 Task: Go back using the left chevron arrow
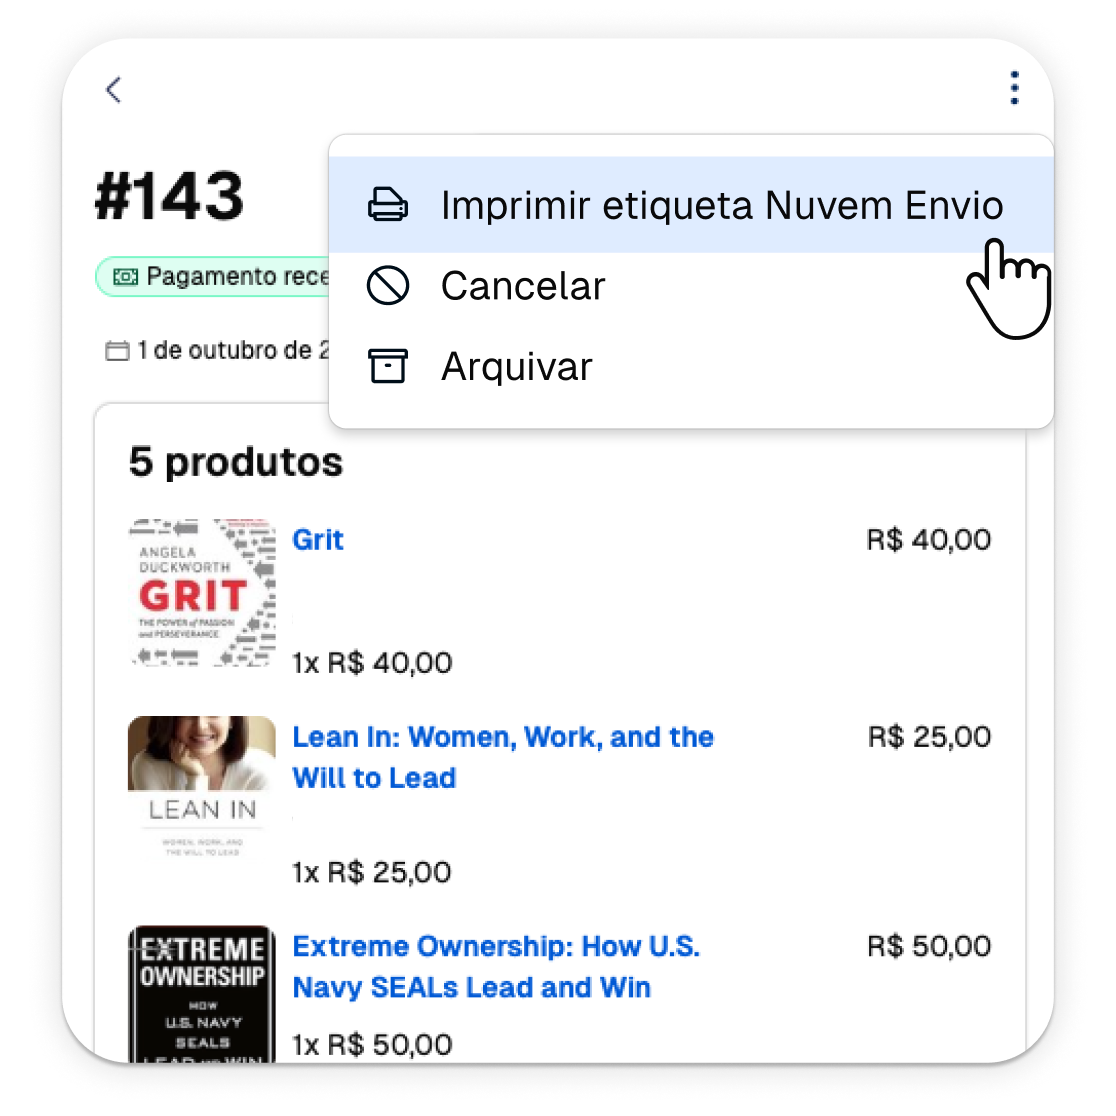114,90
